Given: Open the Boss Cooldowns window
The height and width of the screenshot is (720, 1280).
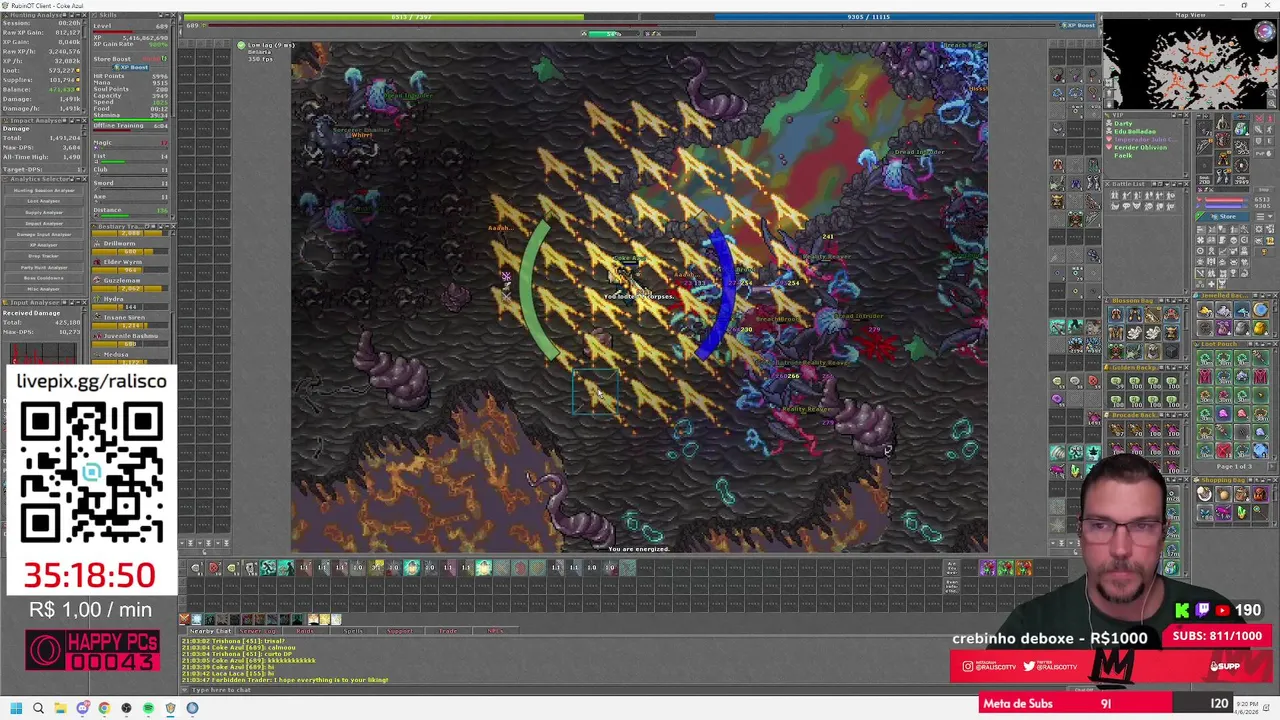Looking at the screenshot, I should (x=43, y=278).
